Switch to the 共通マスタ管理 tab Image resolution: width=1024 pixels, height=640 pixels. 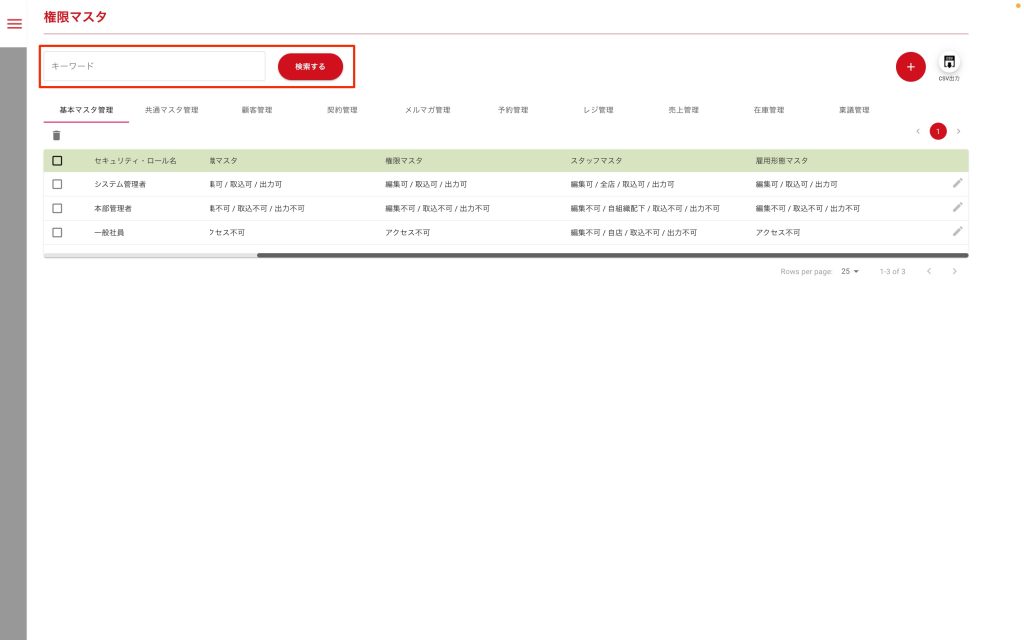pos(171,110)
